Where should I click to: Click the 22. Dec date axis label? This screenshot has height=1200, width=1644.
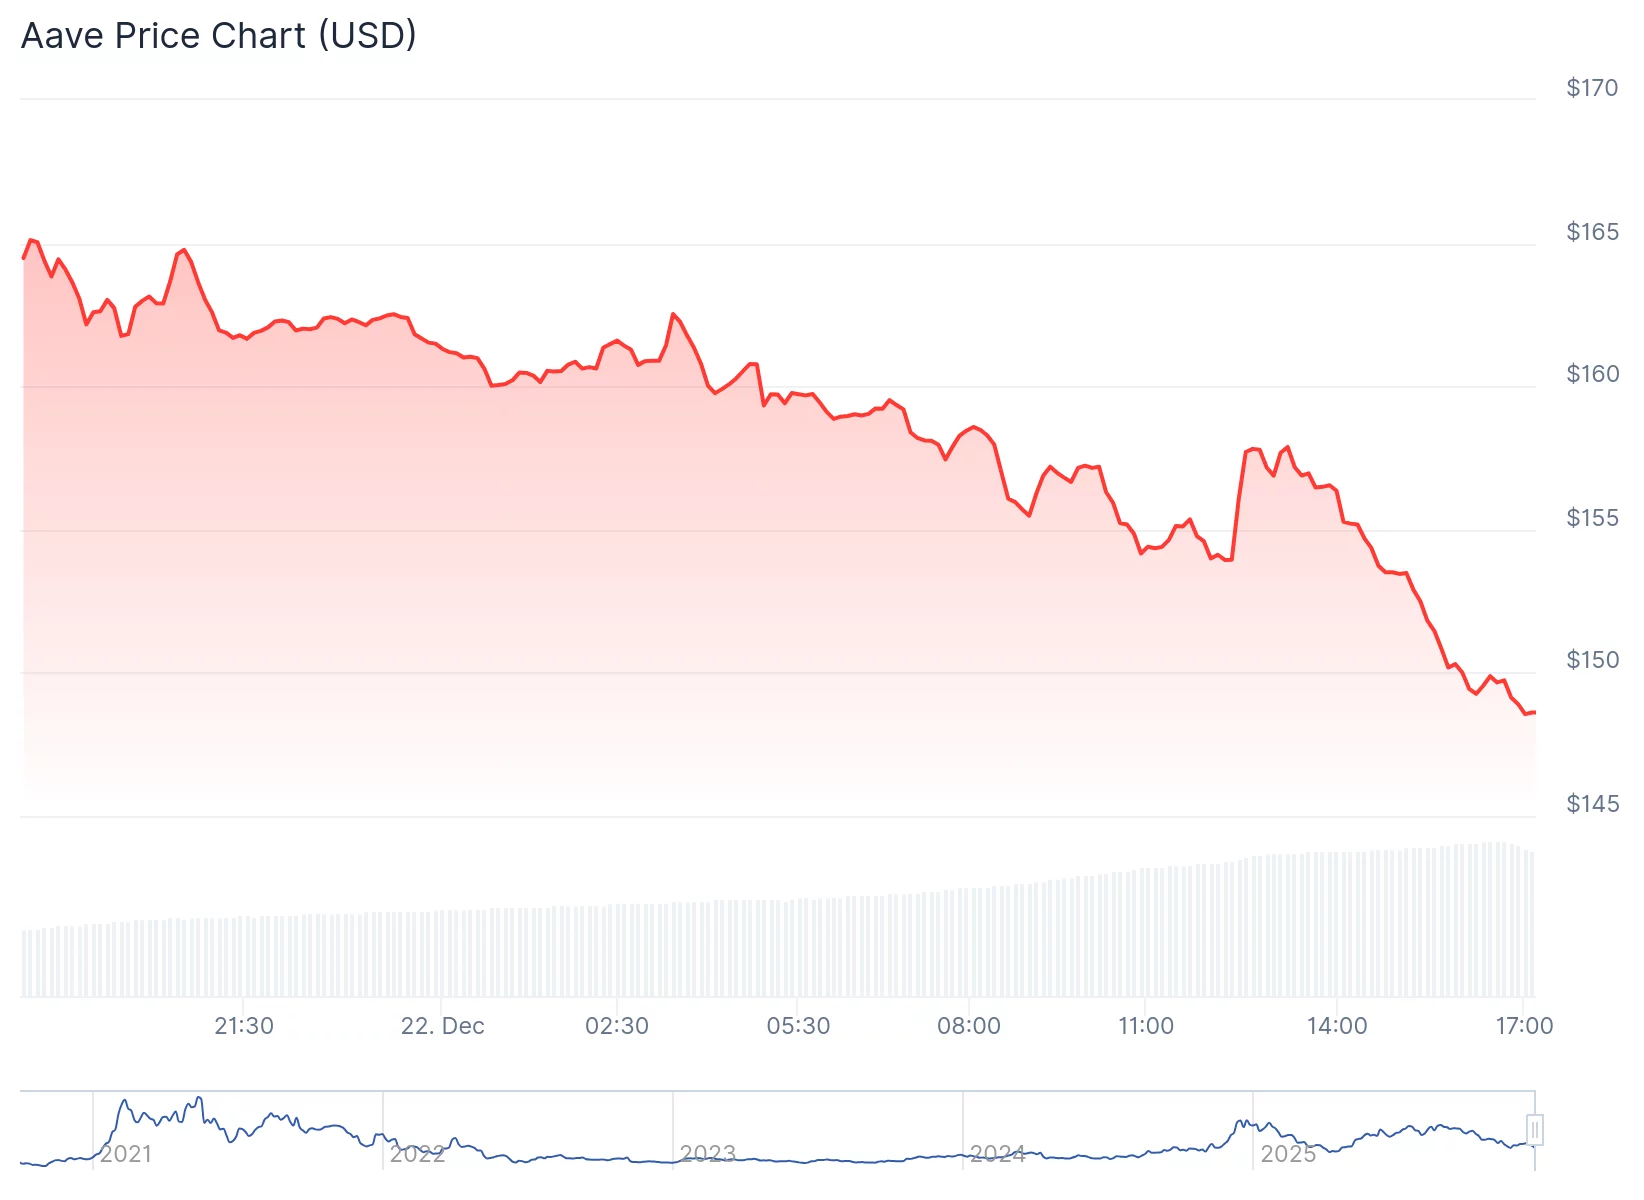442,1026
